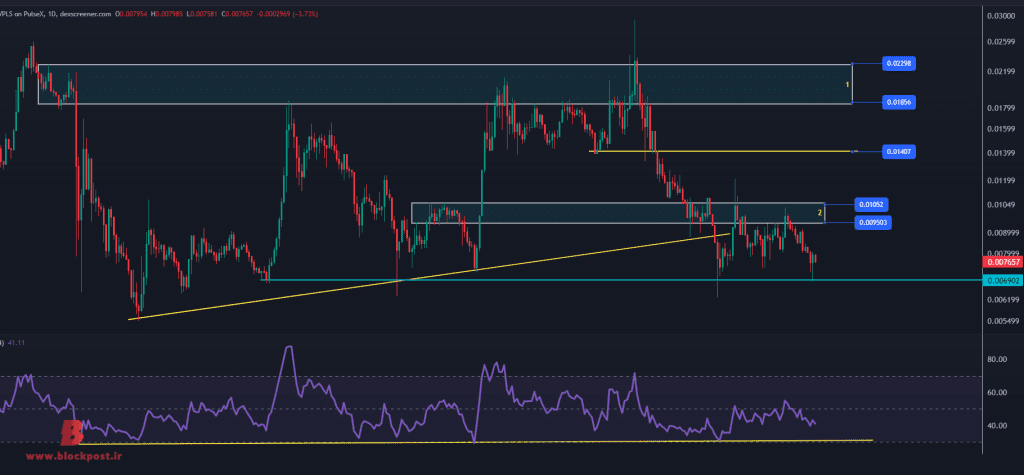Click the 0.009503 price label
Viewport: 1024px width, 475px height.
point(873,221)
